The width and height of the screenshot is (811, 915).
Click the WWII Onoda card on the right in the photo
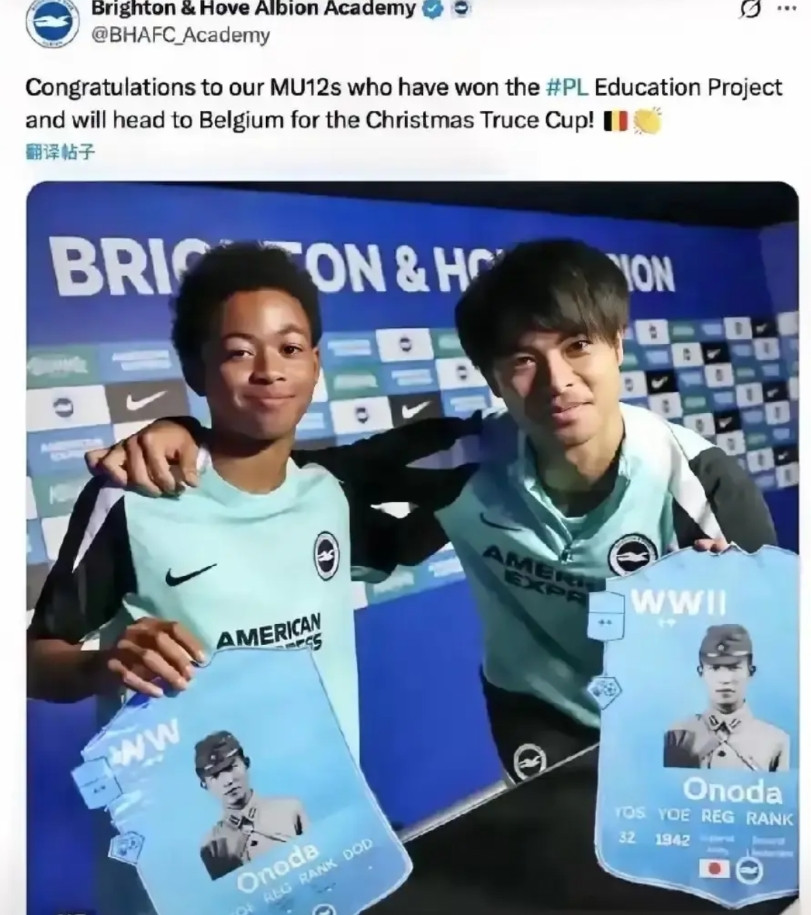tap(698, 724)
